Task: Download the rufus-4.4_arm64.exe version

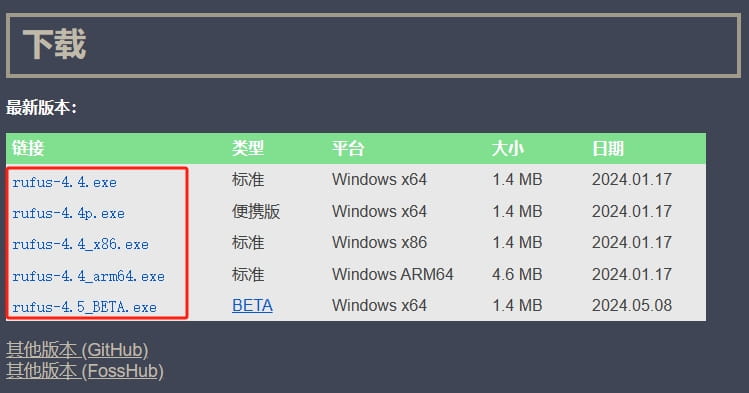Action: pos(88,276)
